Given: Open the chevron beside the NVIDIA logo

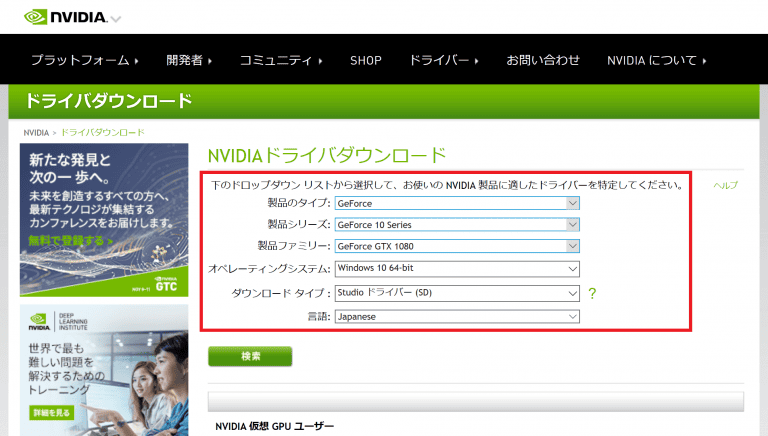Looking at the screenshot, I should click(116, 20).
